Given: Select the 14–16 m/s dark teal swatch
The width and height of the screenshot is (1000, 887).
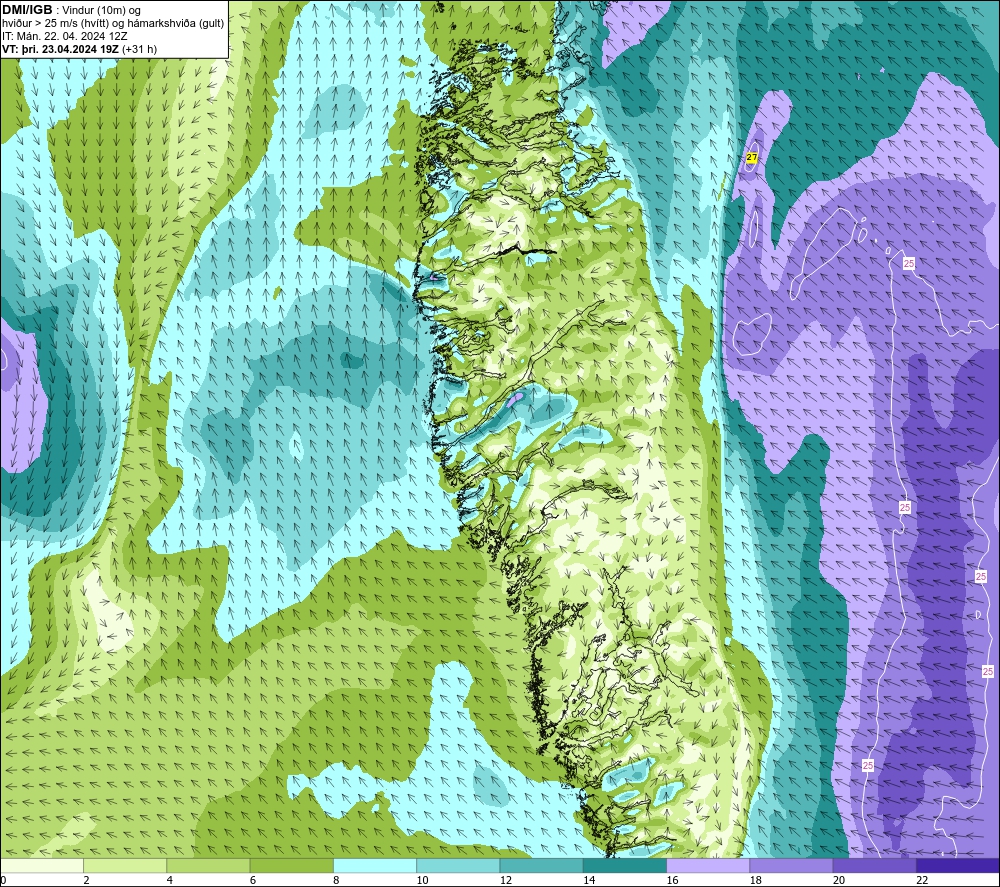Looking at the screenshot, I should click(x=625, y=866).
